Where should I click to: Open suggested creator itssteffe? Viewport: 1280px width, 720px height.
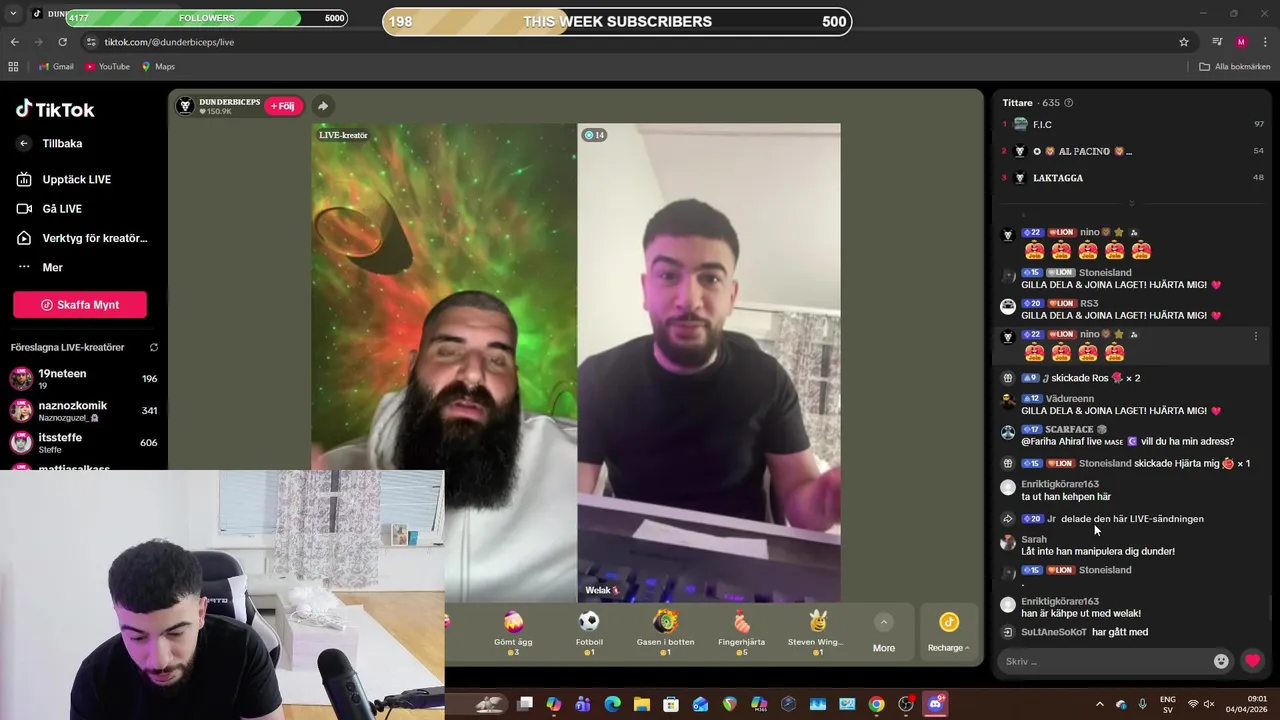point(82,442)
